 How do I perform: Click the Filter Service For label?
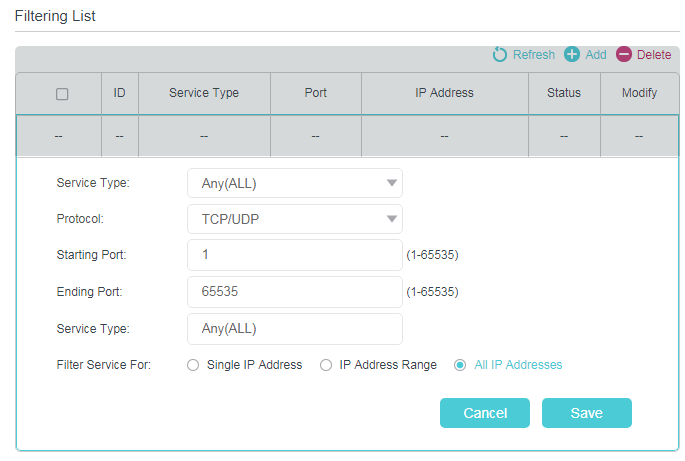point(104,365)
